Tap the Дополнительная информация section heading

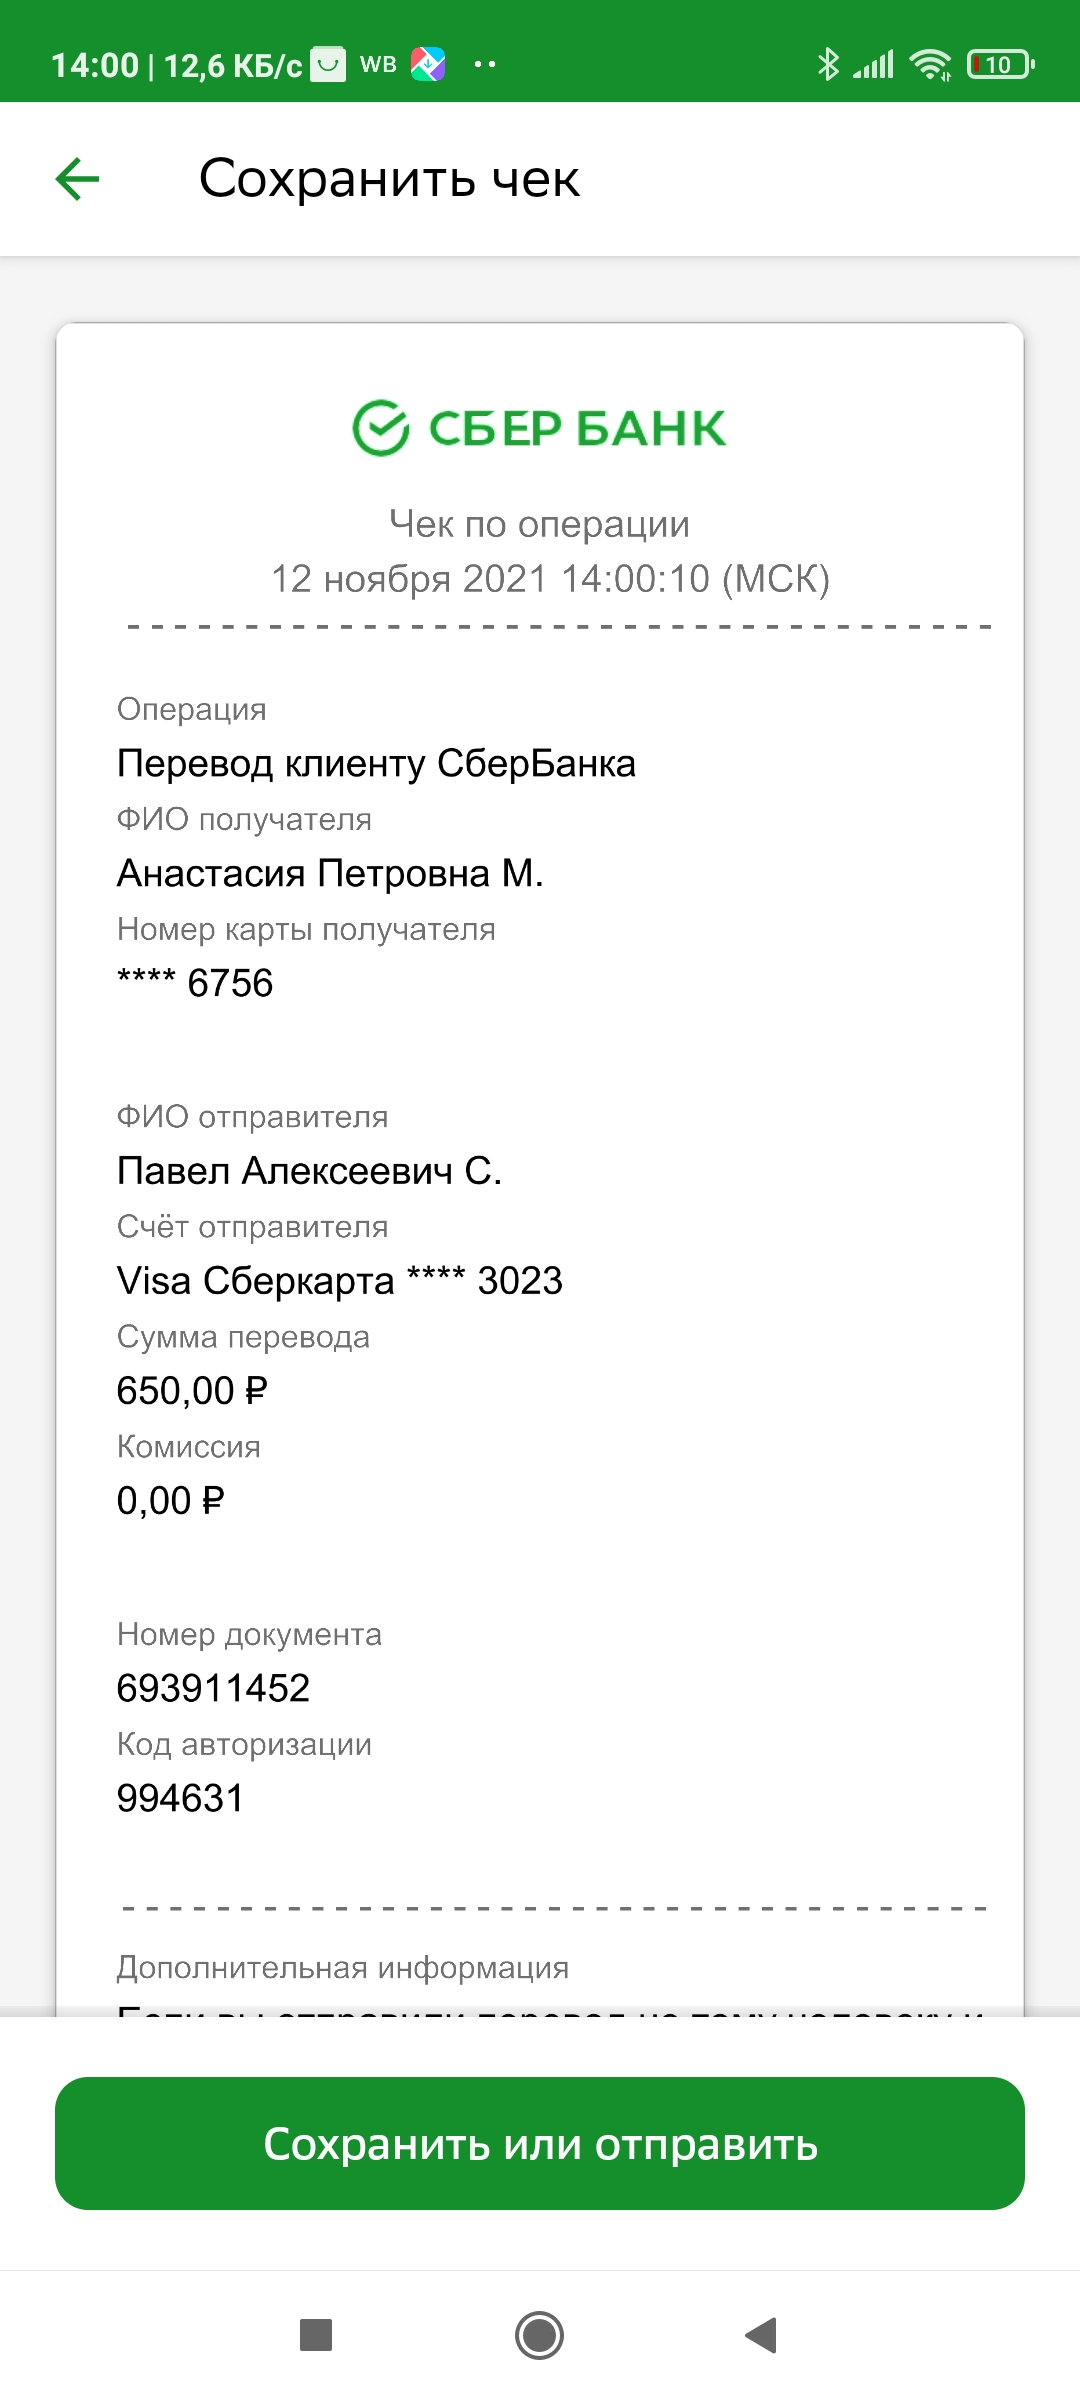[x=343, y=1967]
